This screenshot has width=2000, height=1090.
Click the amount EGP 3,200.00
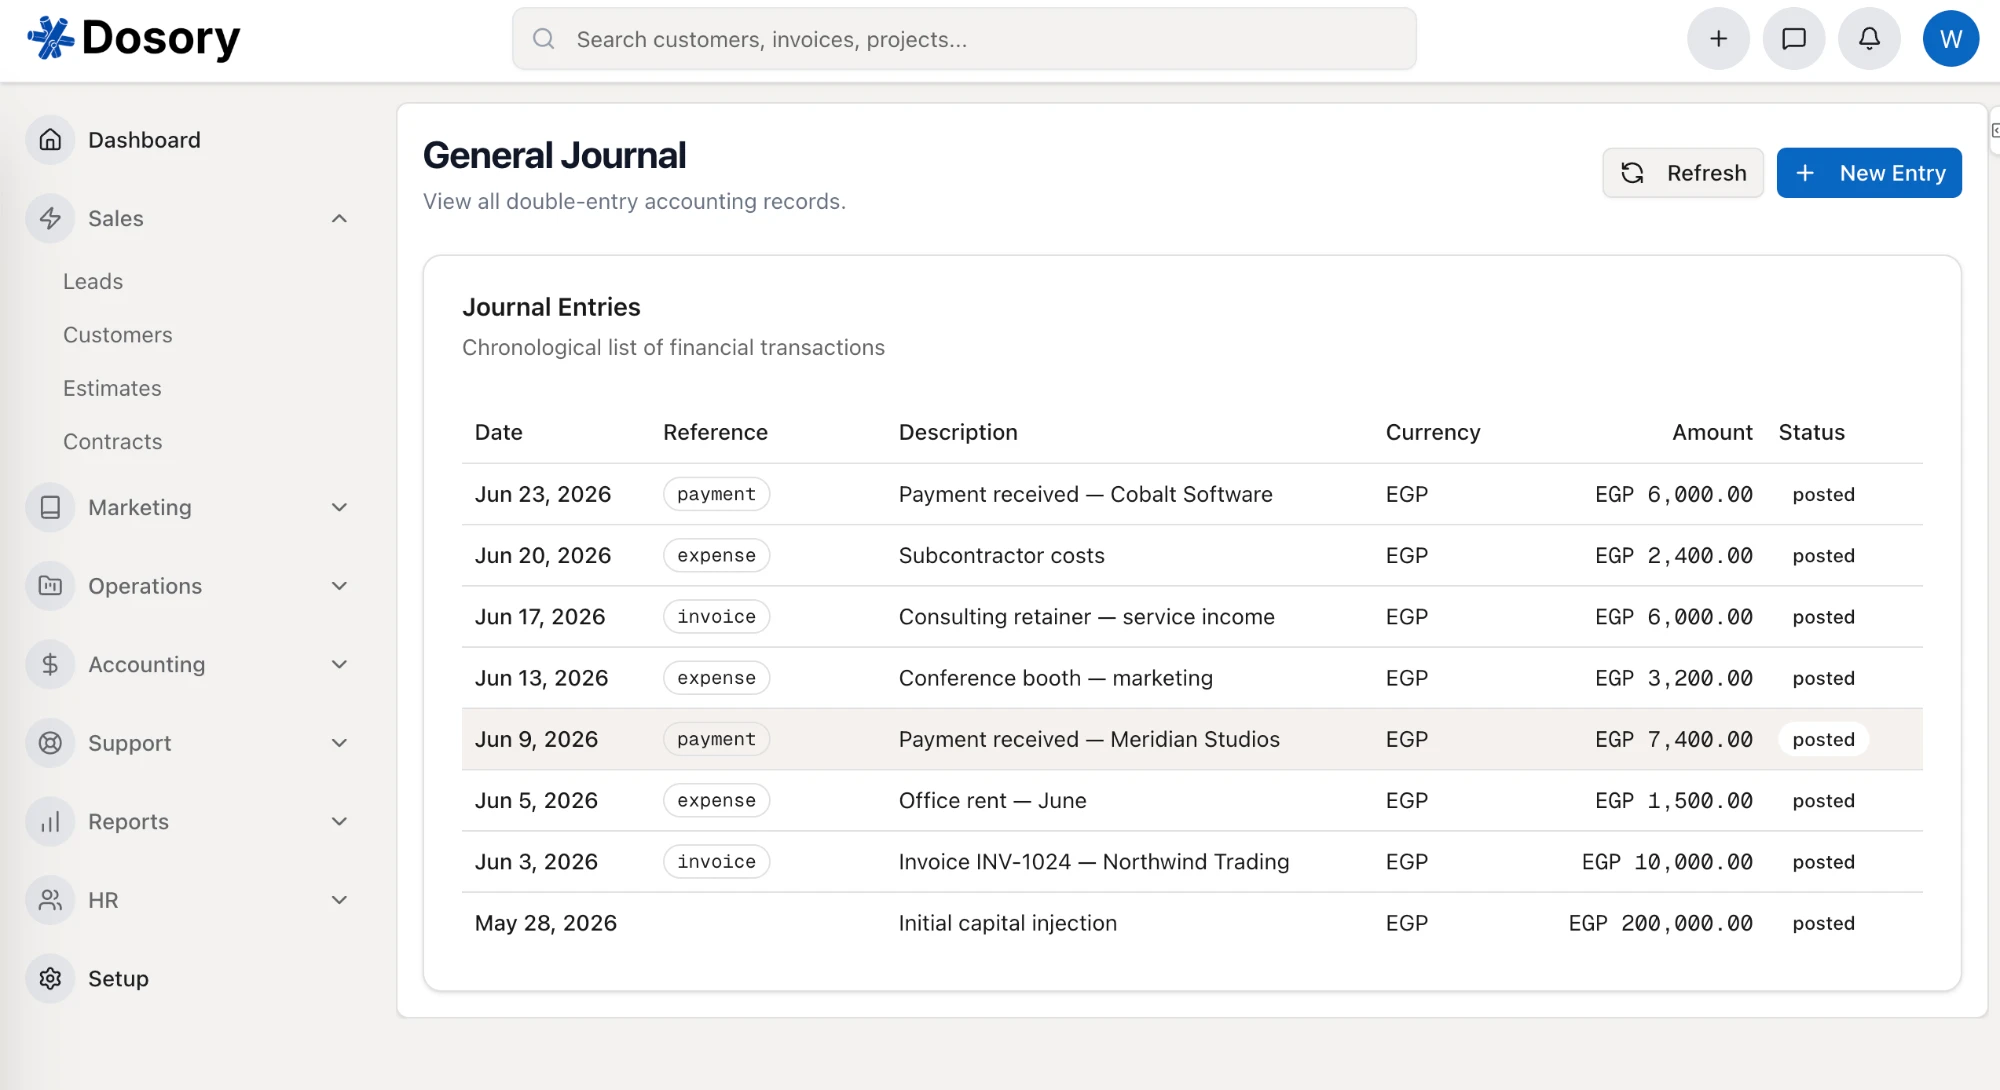pos(1673,678)
